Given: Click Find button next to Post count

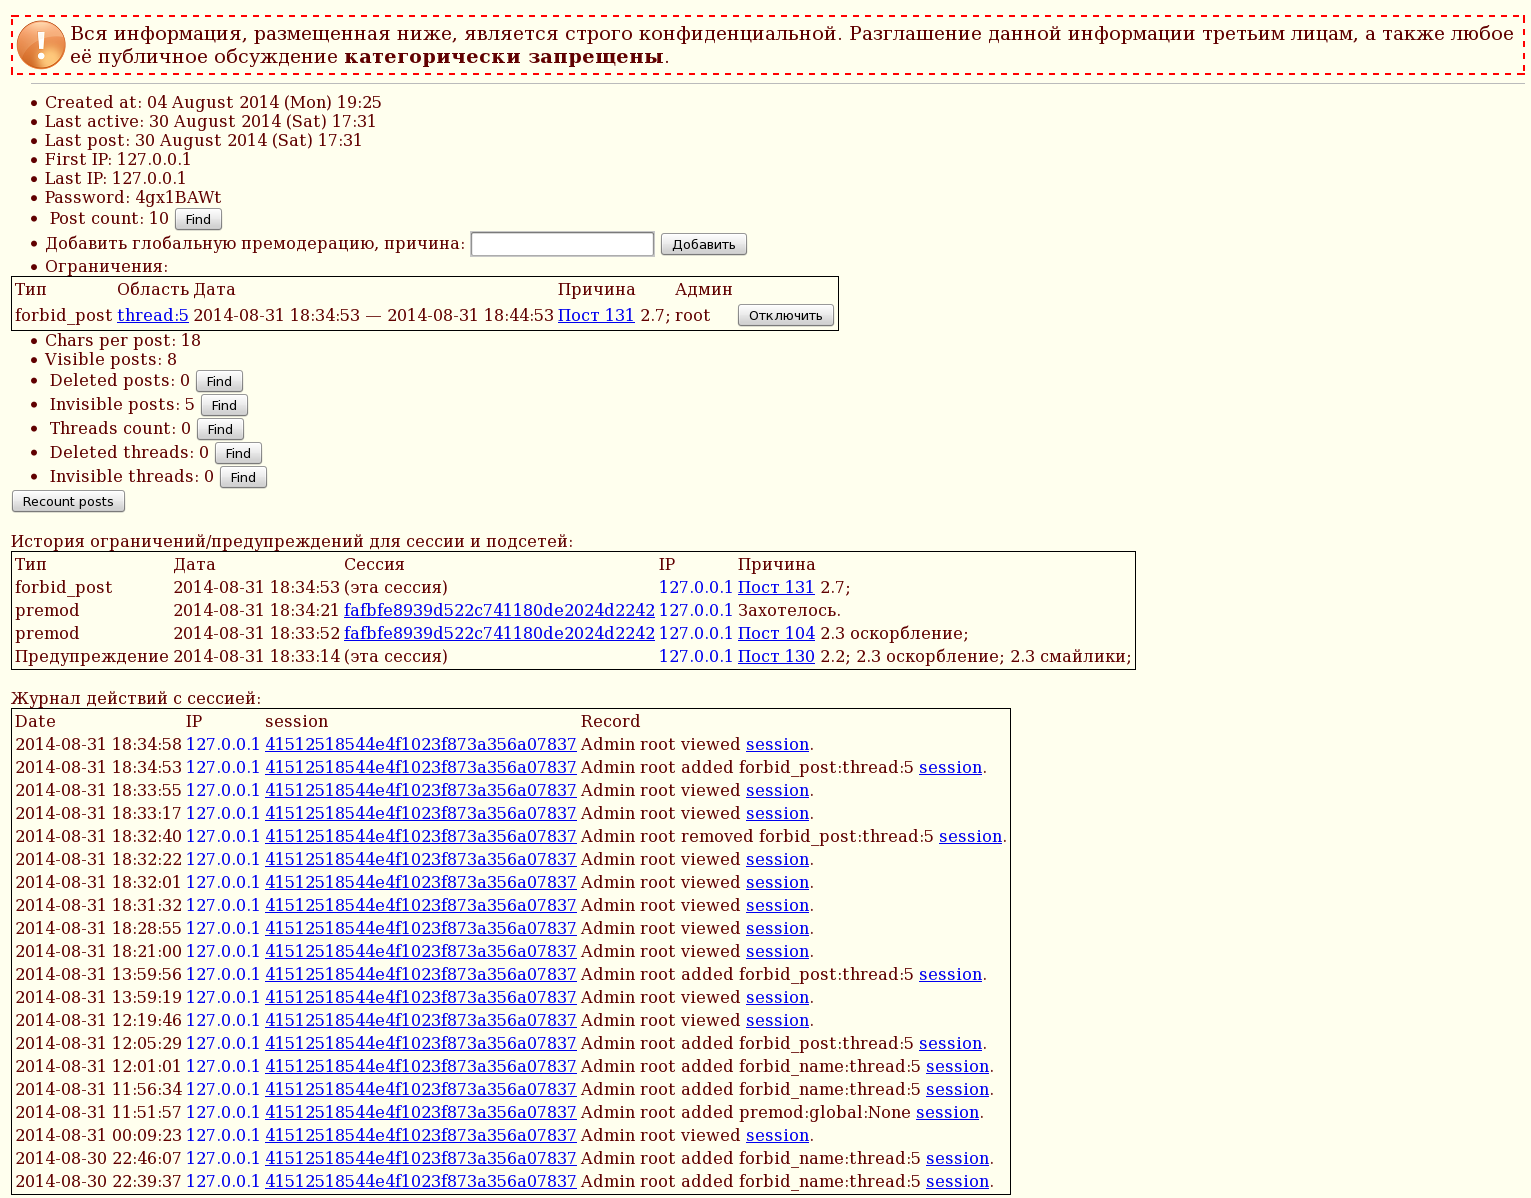Looking at the screenshot, I should (x=198, y=219).
